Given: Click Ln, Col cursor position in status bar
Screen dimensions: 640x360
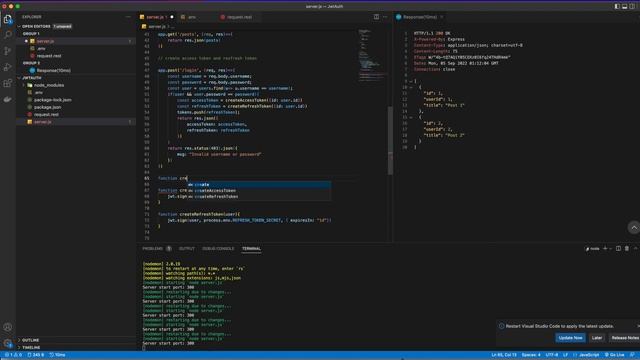Looking at the screenshot, I should point(504,355).
